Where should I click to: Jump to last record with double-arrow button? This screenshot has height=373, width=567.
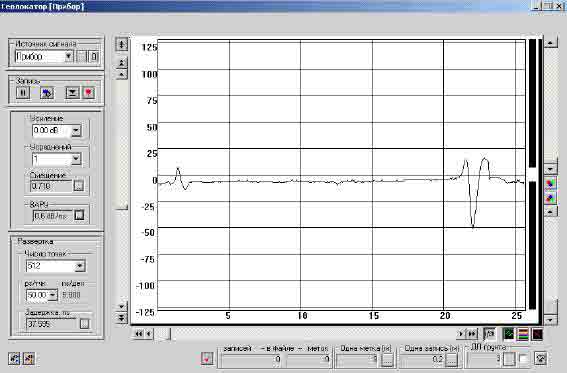[472, 334]
